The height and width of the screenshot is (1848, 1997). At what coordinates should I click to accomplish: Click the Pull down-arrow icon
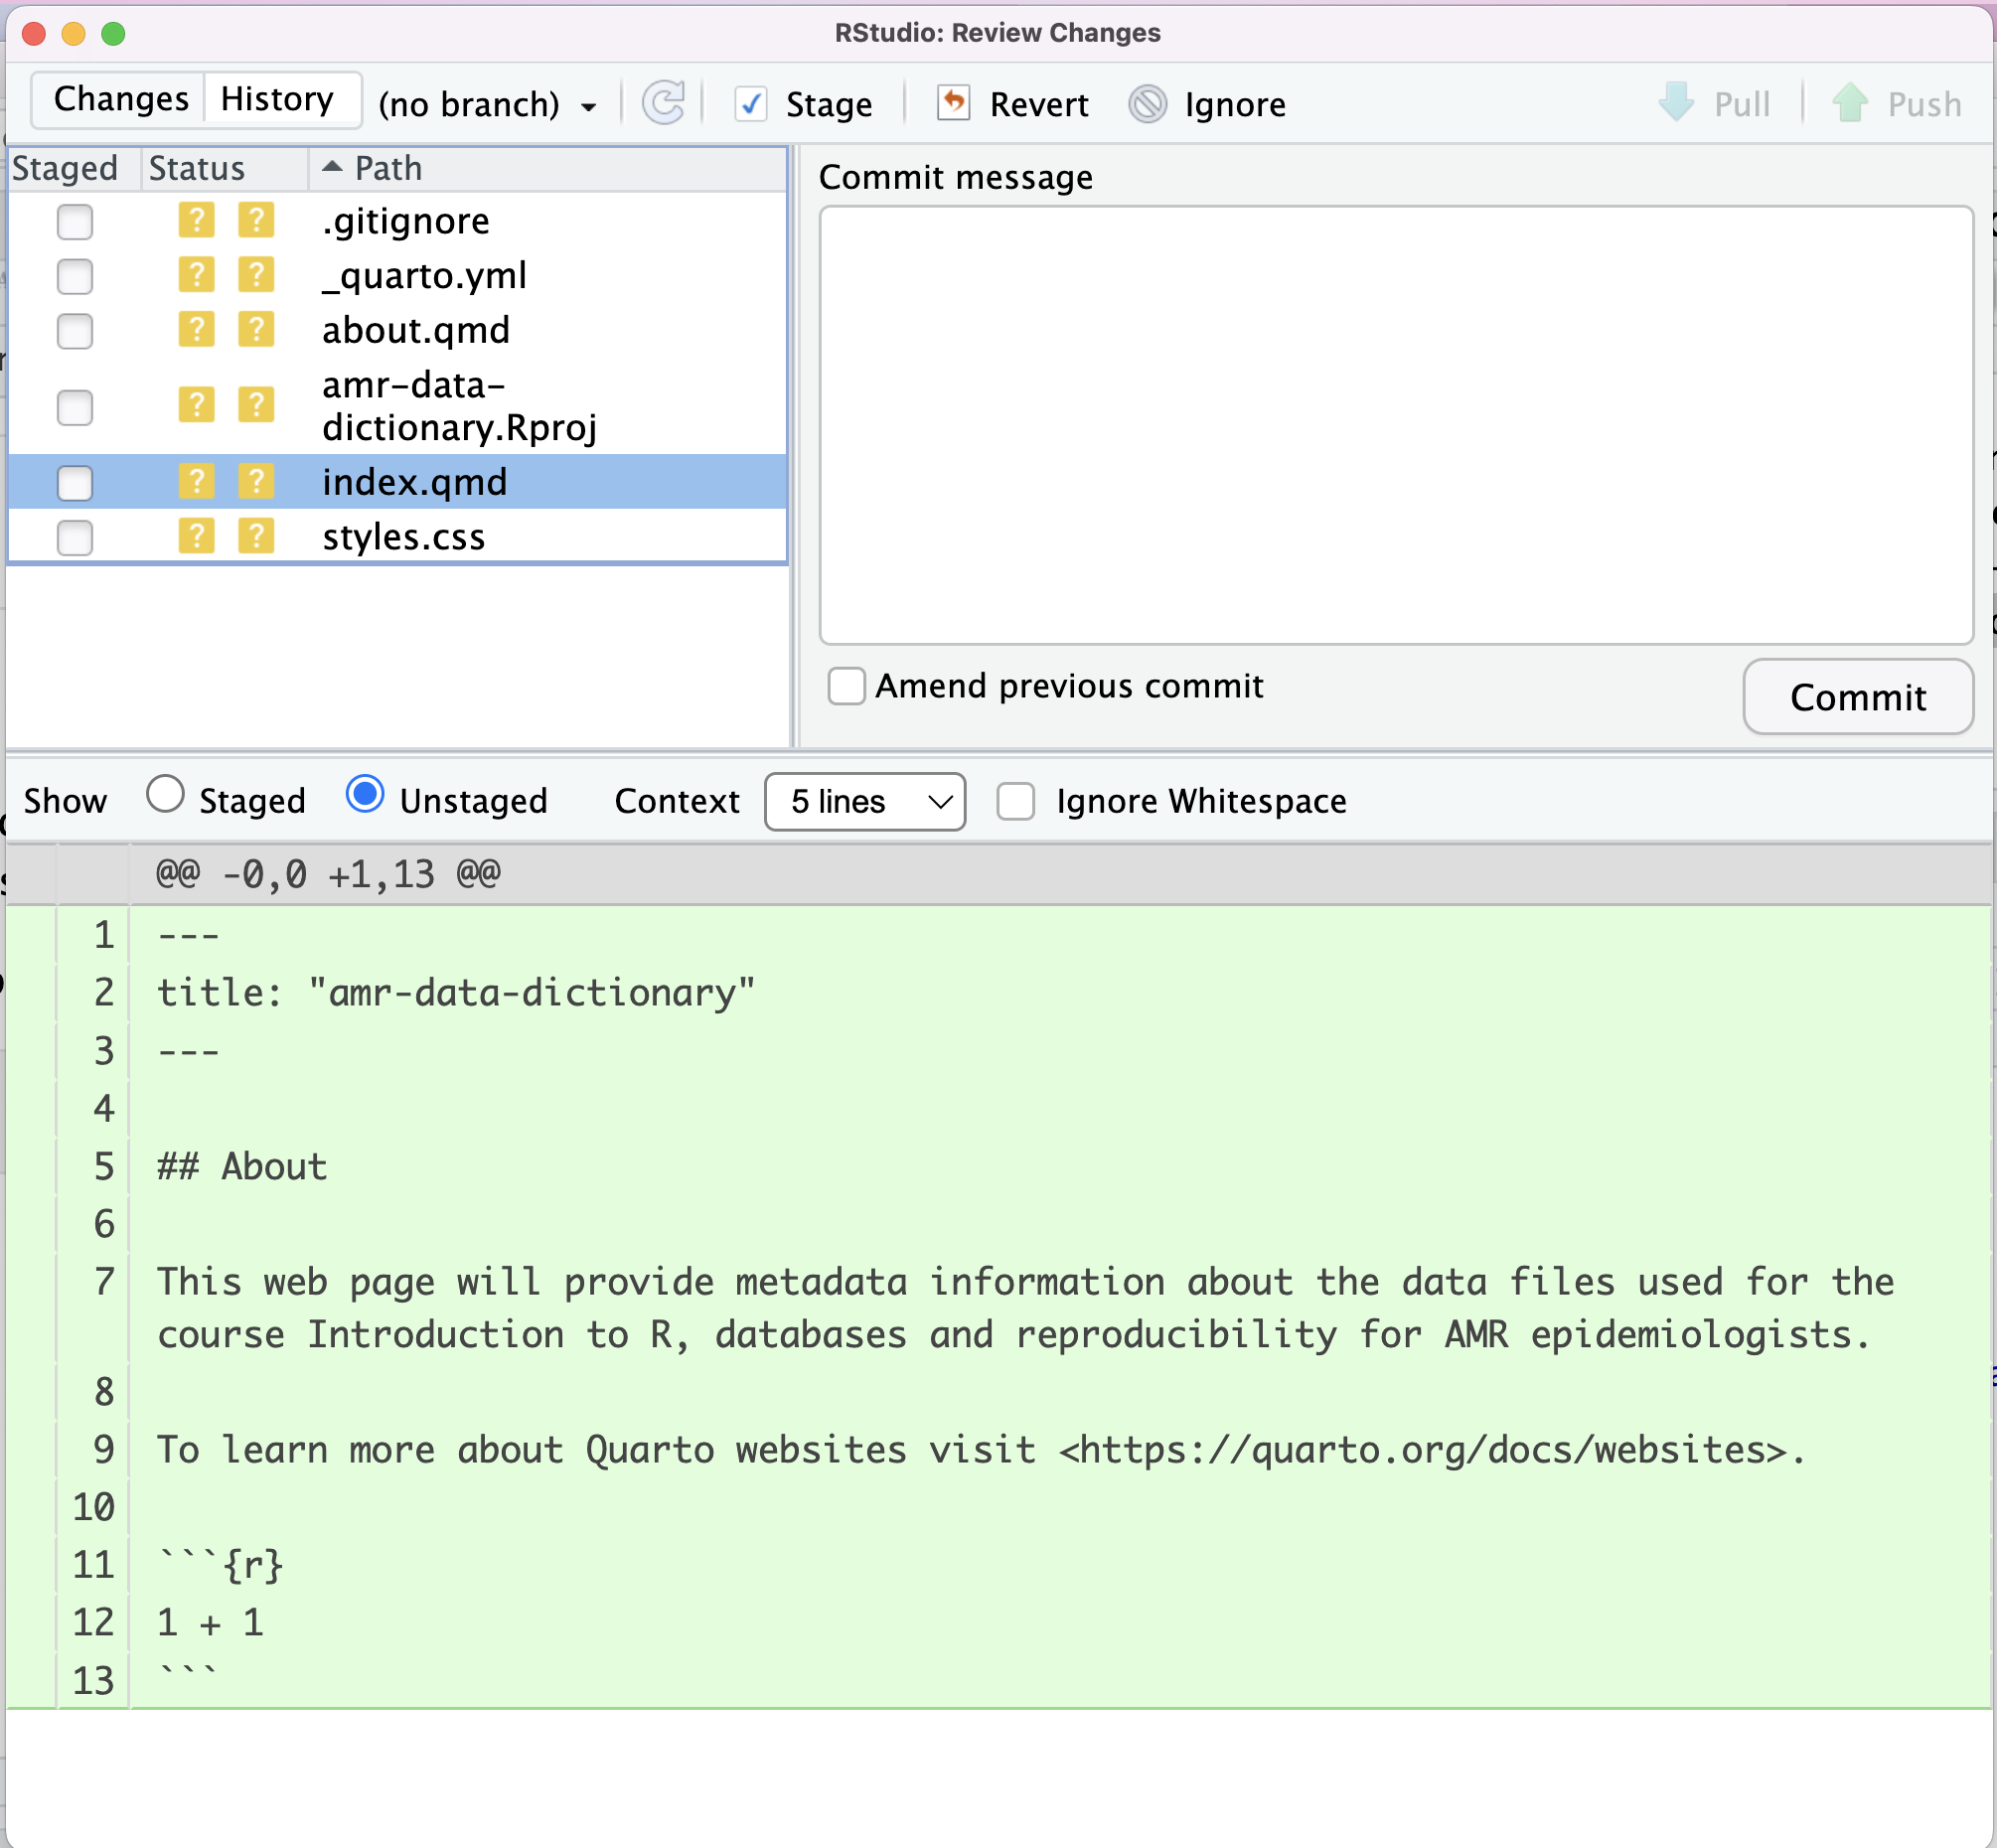tap(1677, 102)
